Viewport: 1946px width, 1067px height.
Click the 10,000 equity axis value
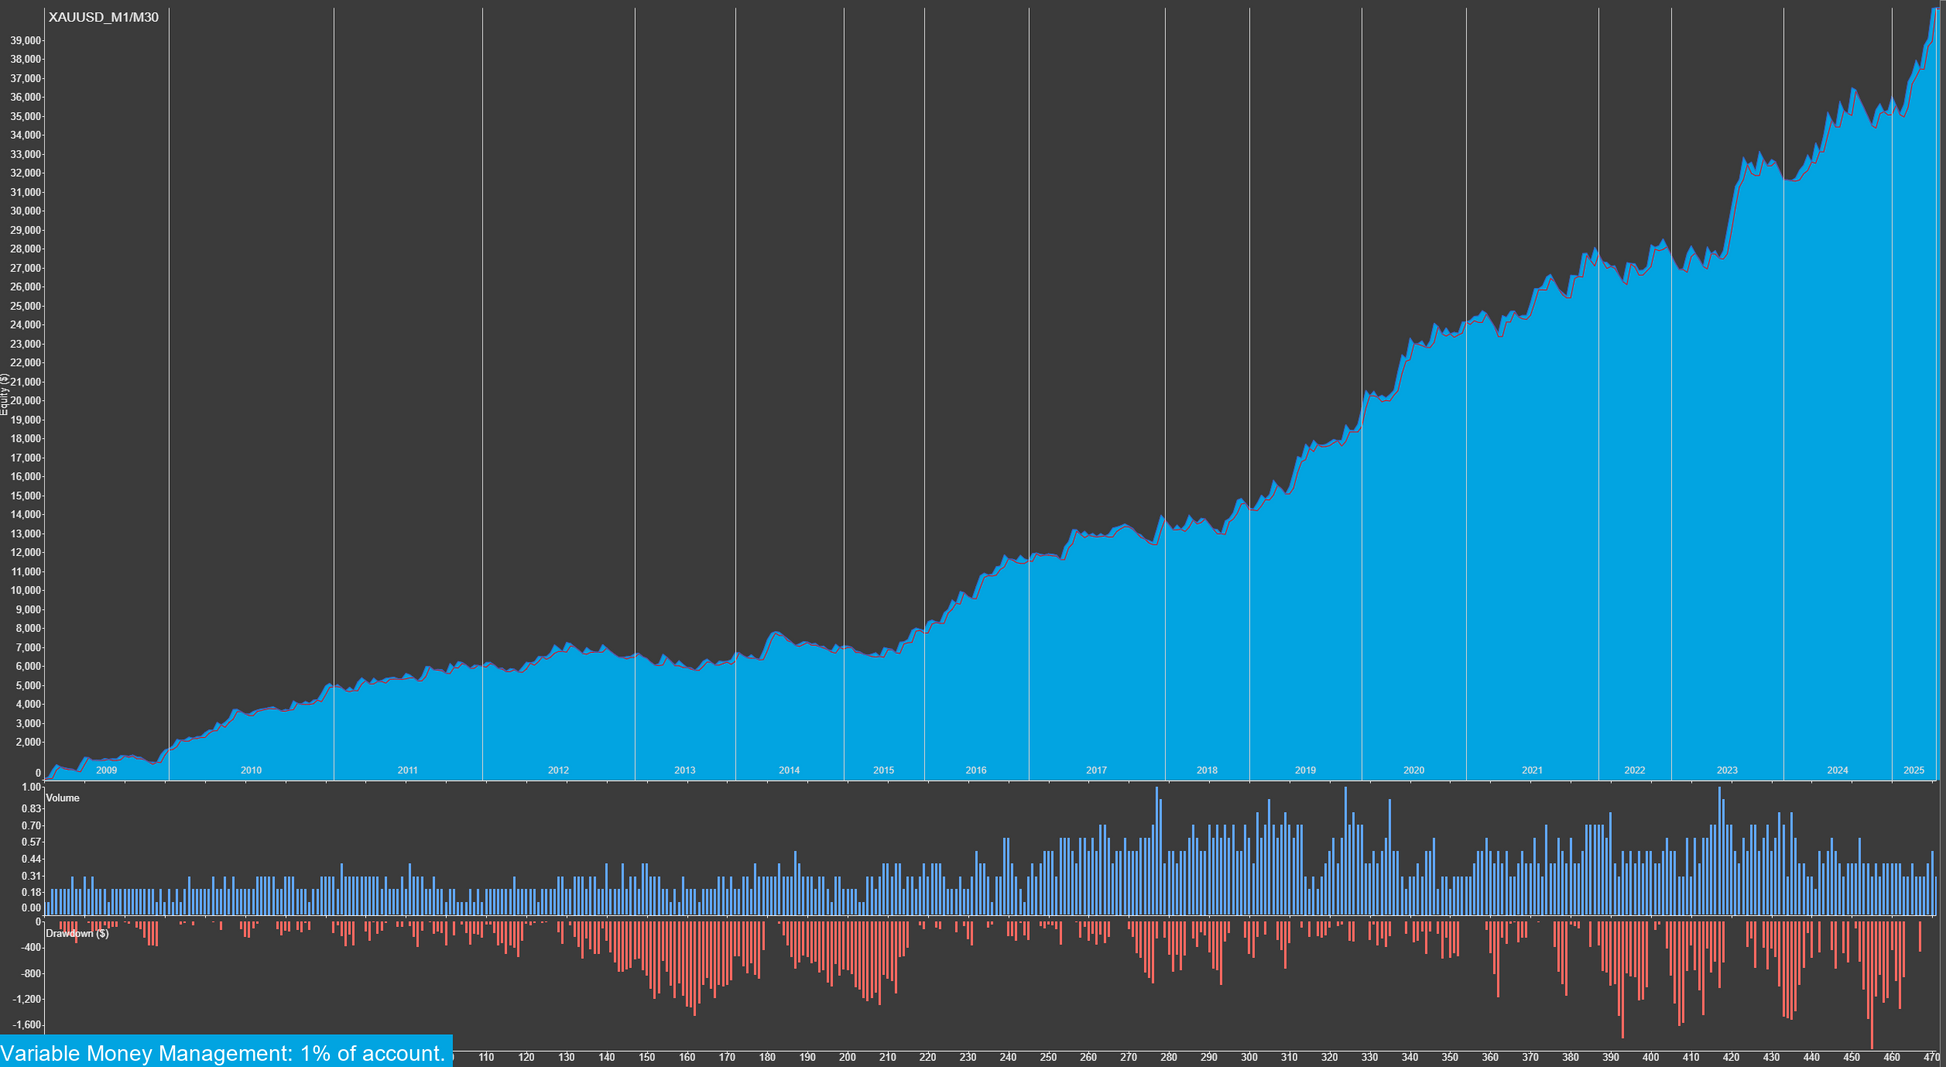click(26, 590)
